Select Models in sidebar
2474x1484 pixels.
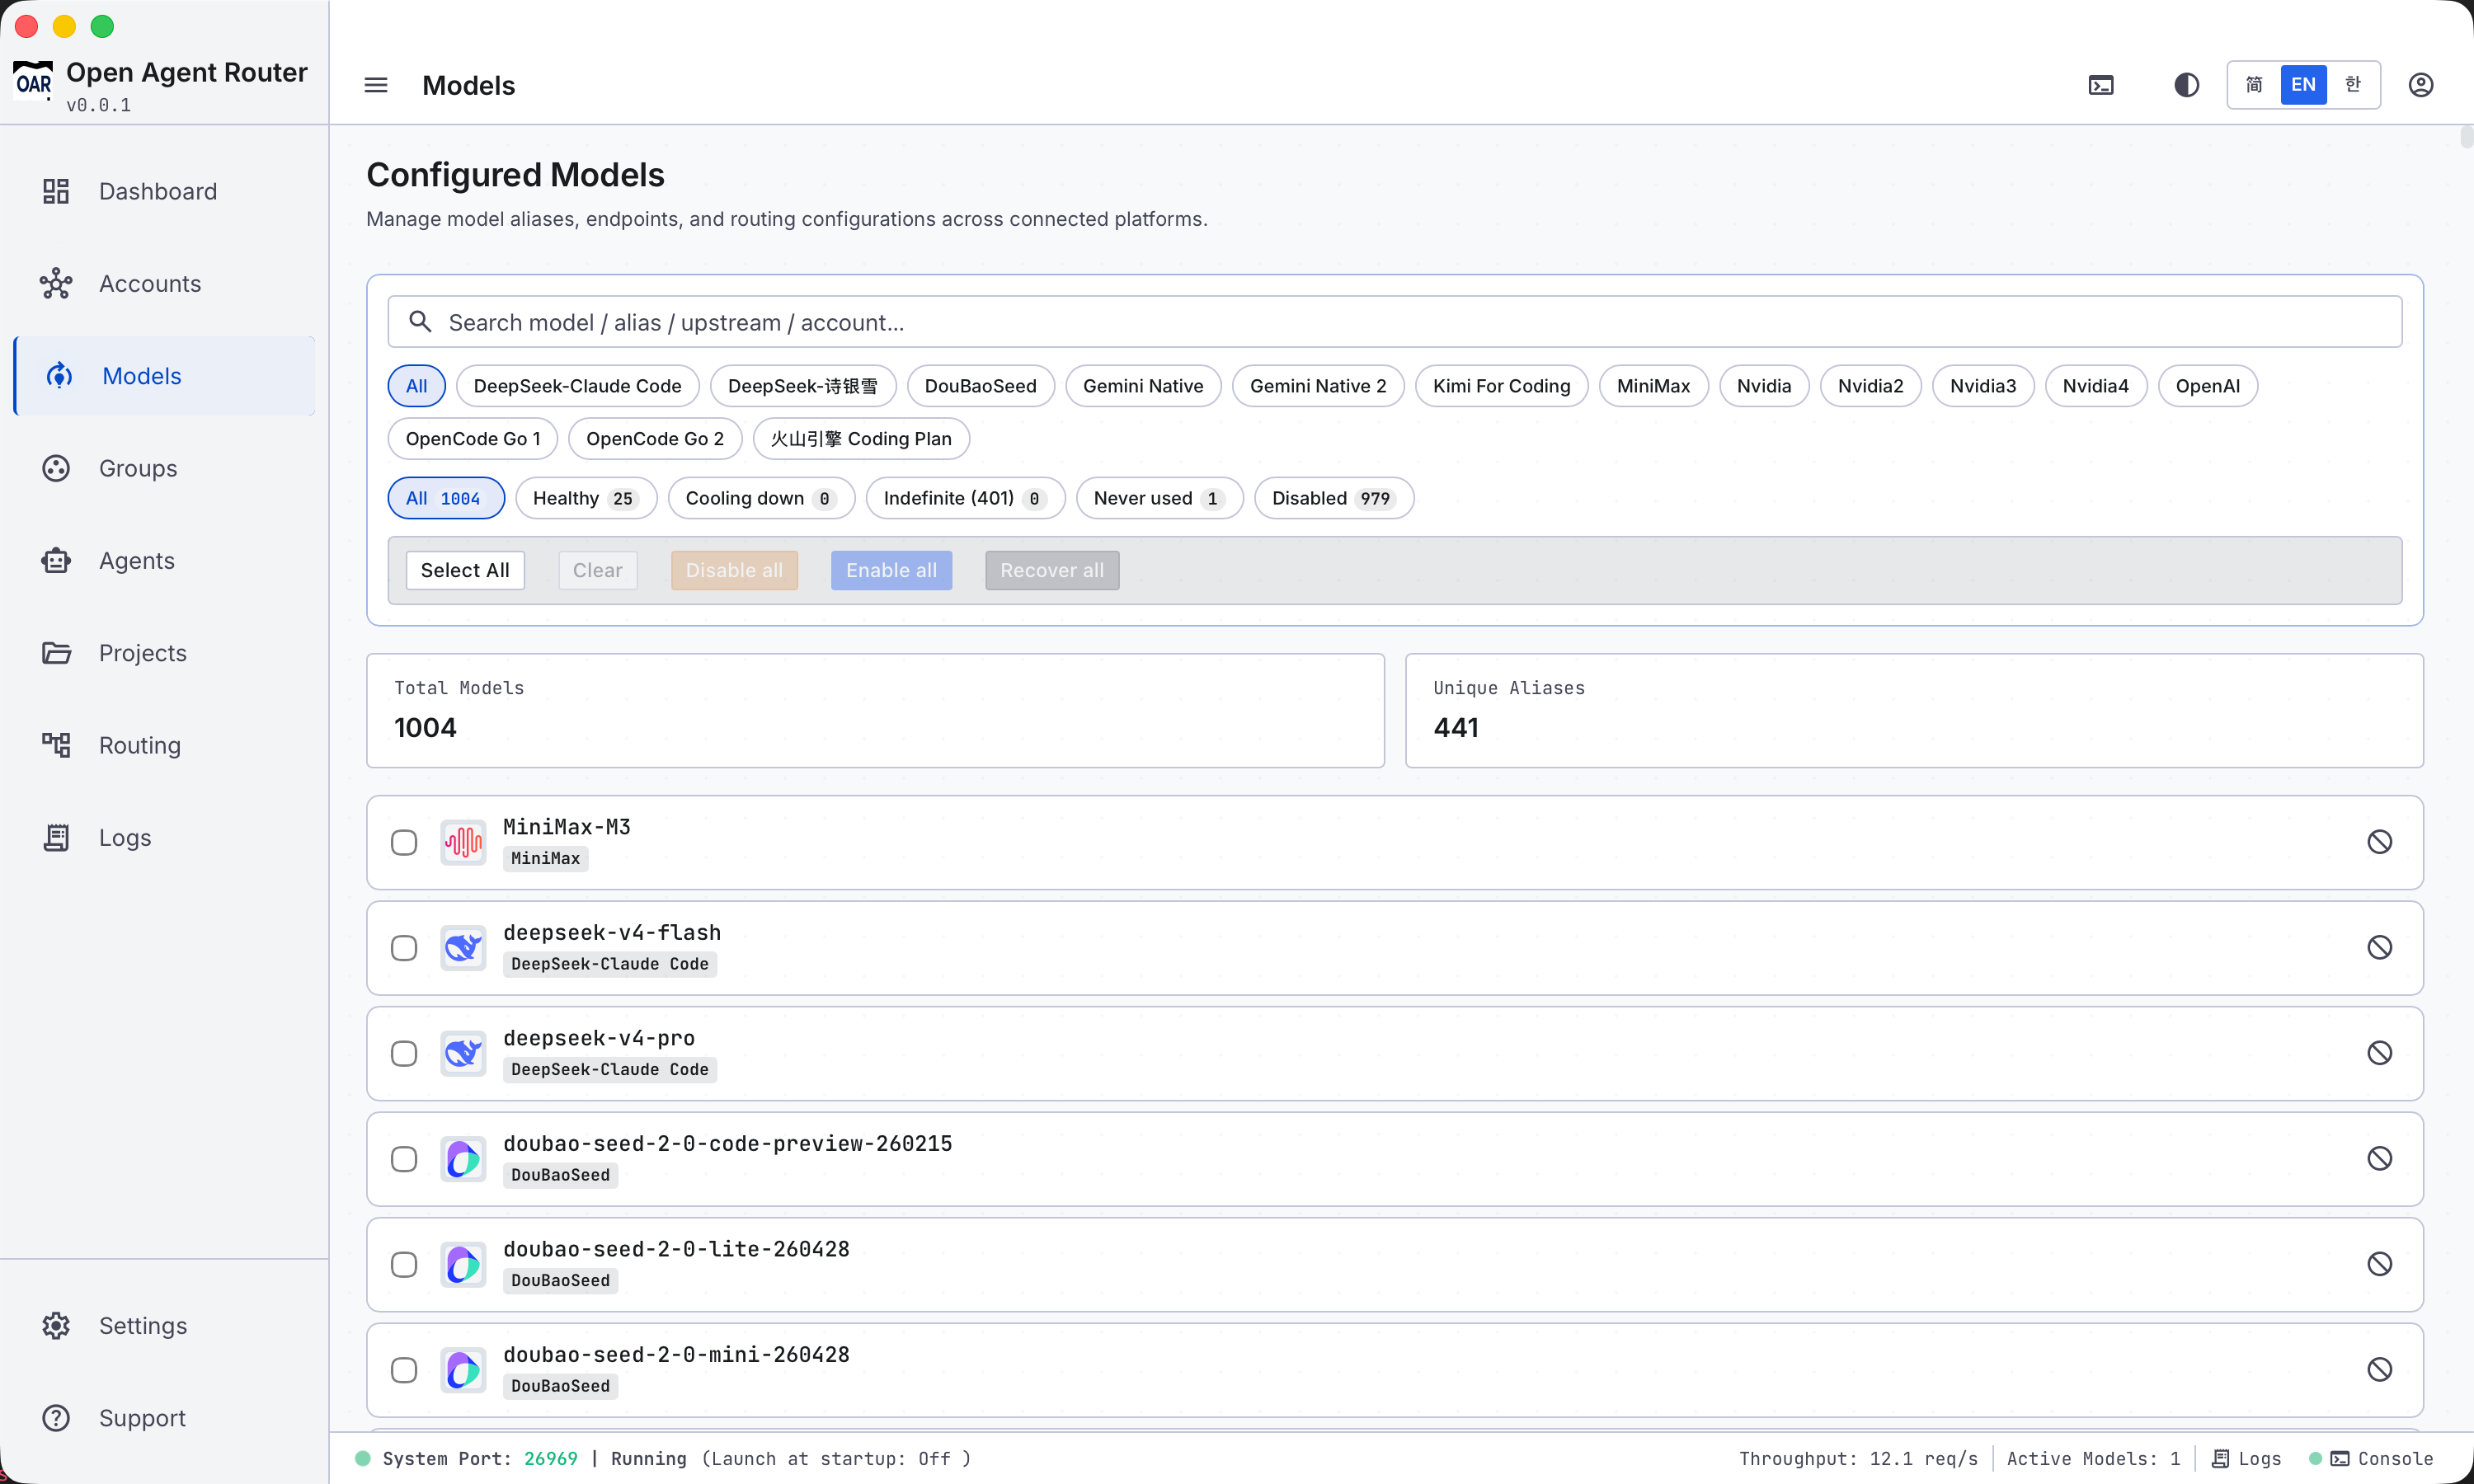pos(164,376)
